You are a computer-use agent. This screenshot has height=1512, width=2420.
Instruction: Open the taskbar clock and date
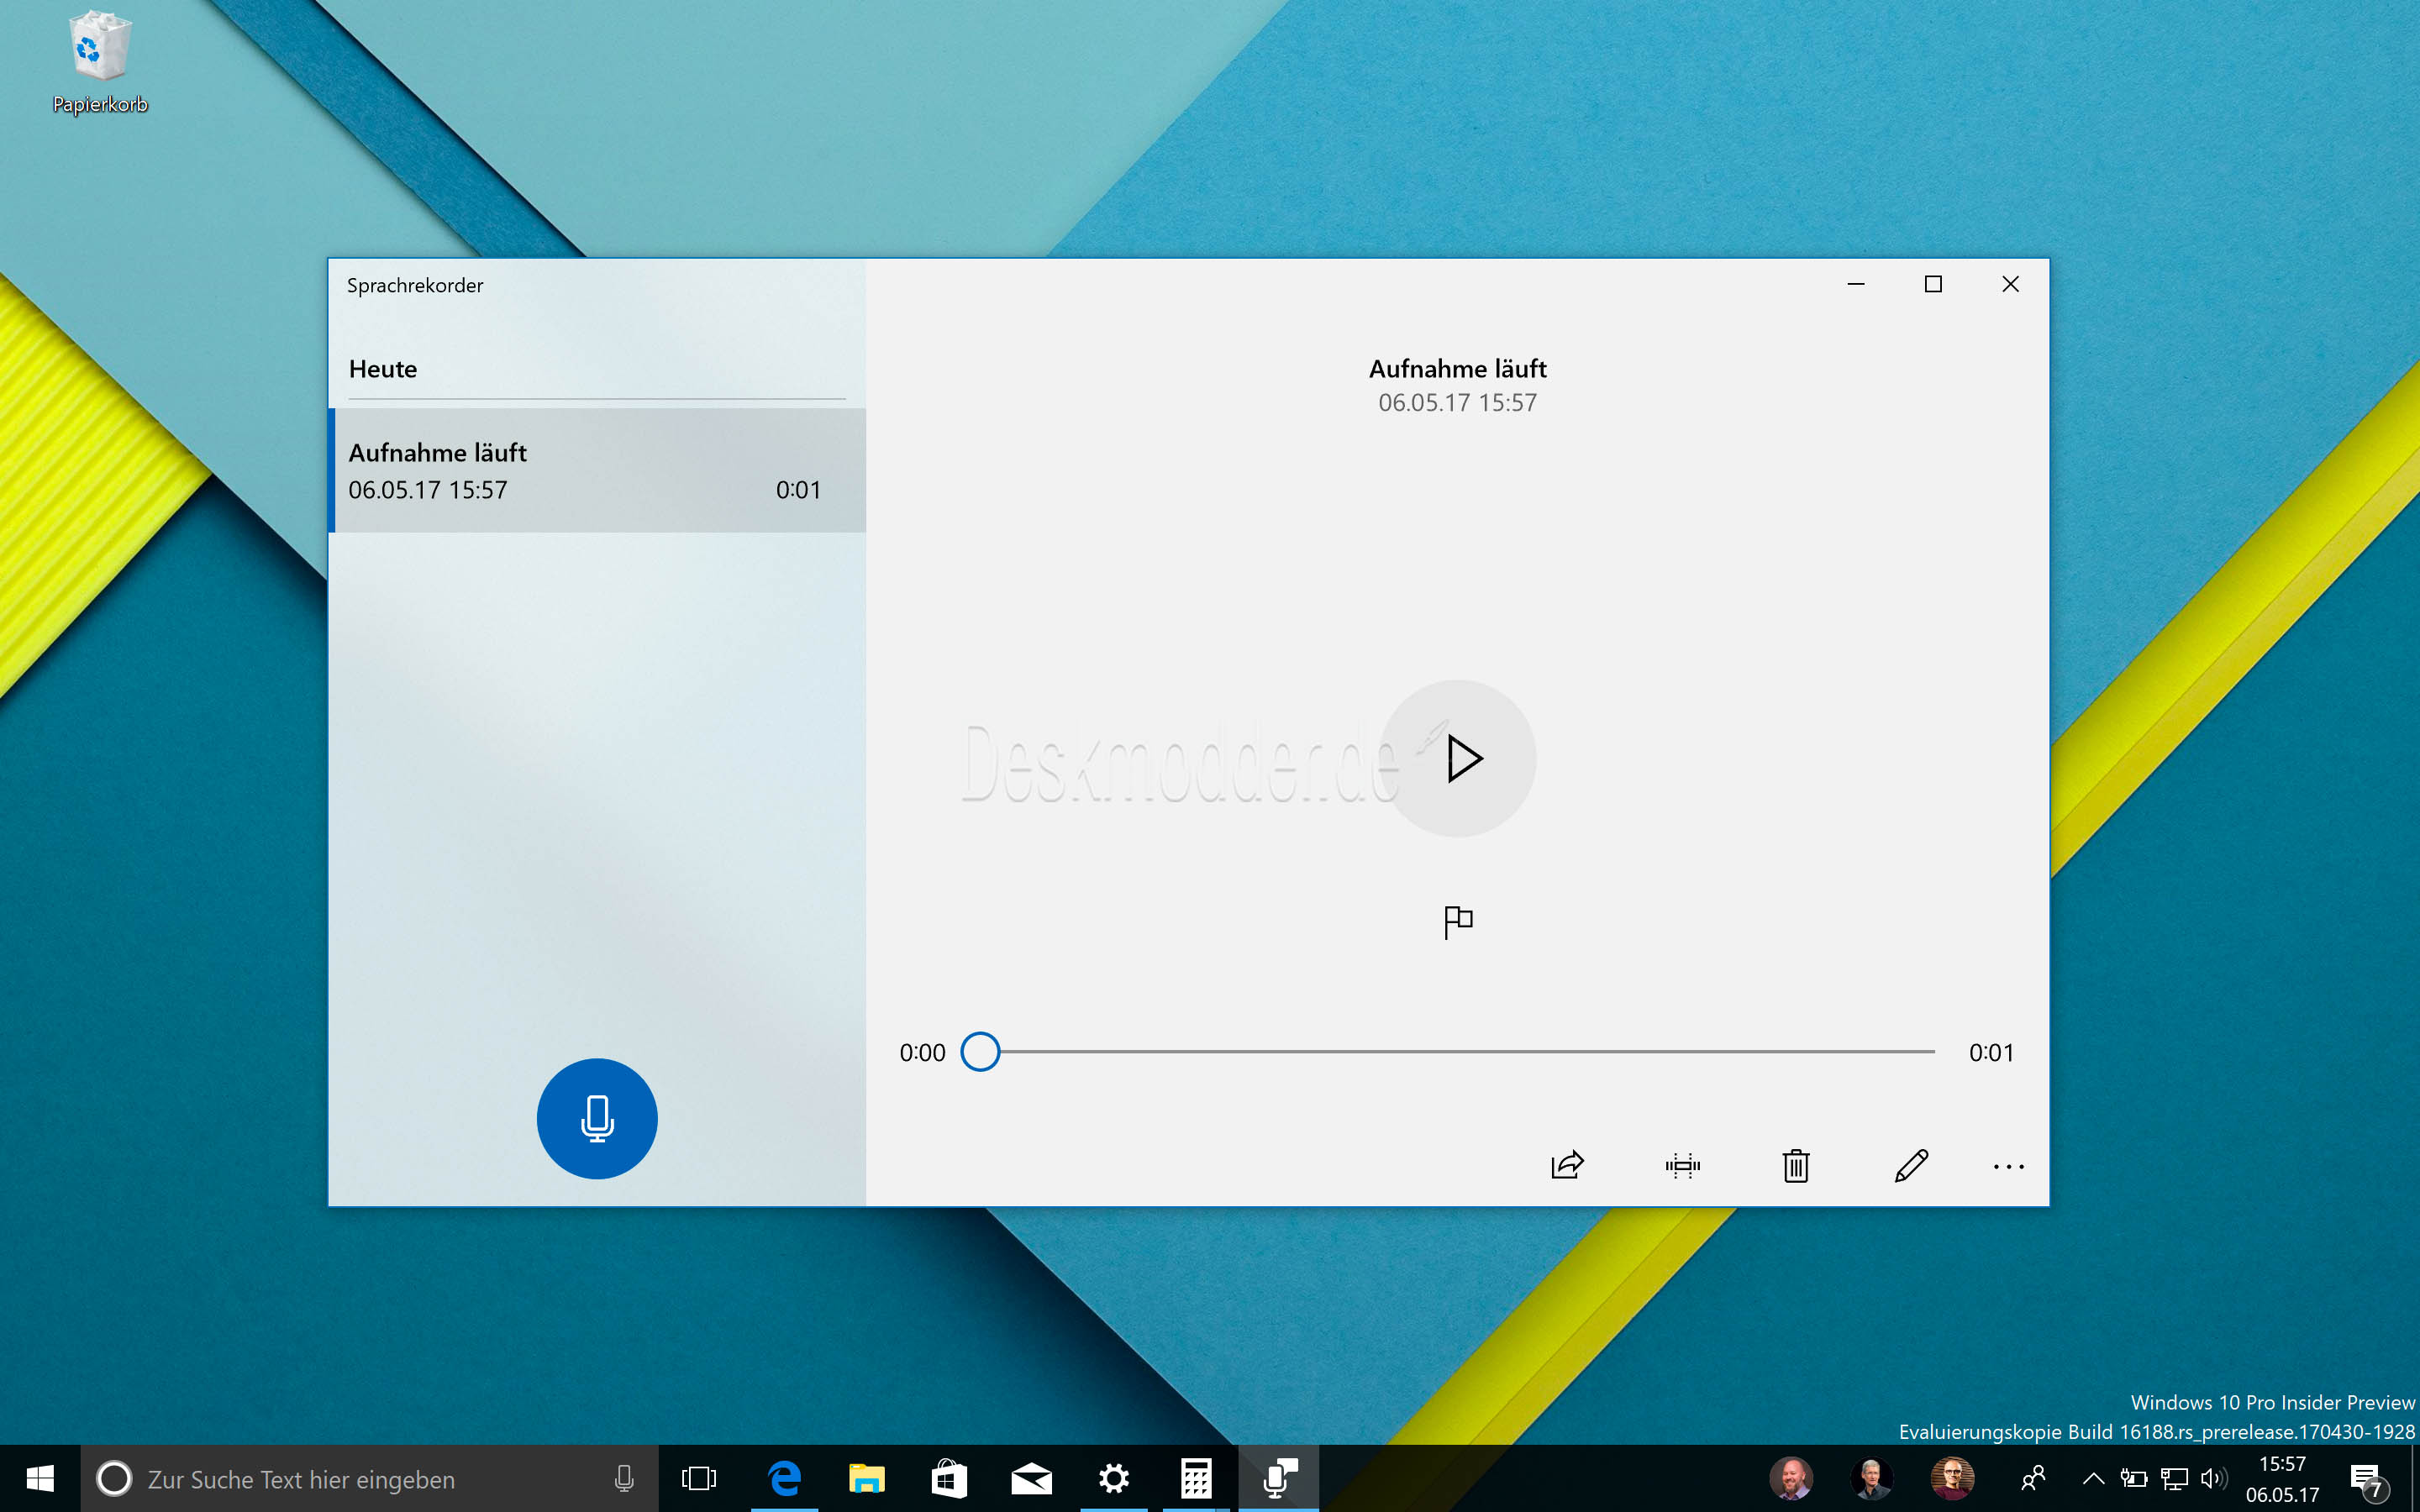[2282, 1479]
